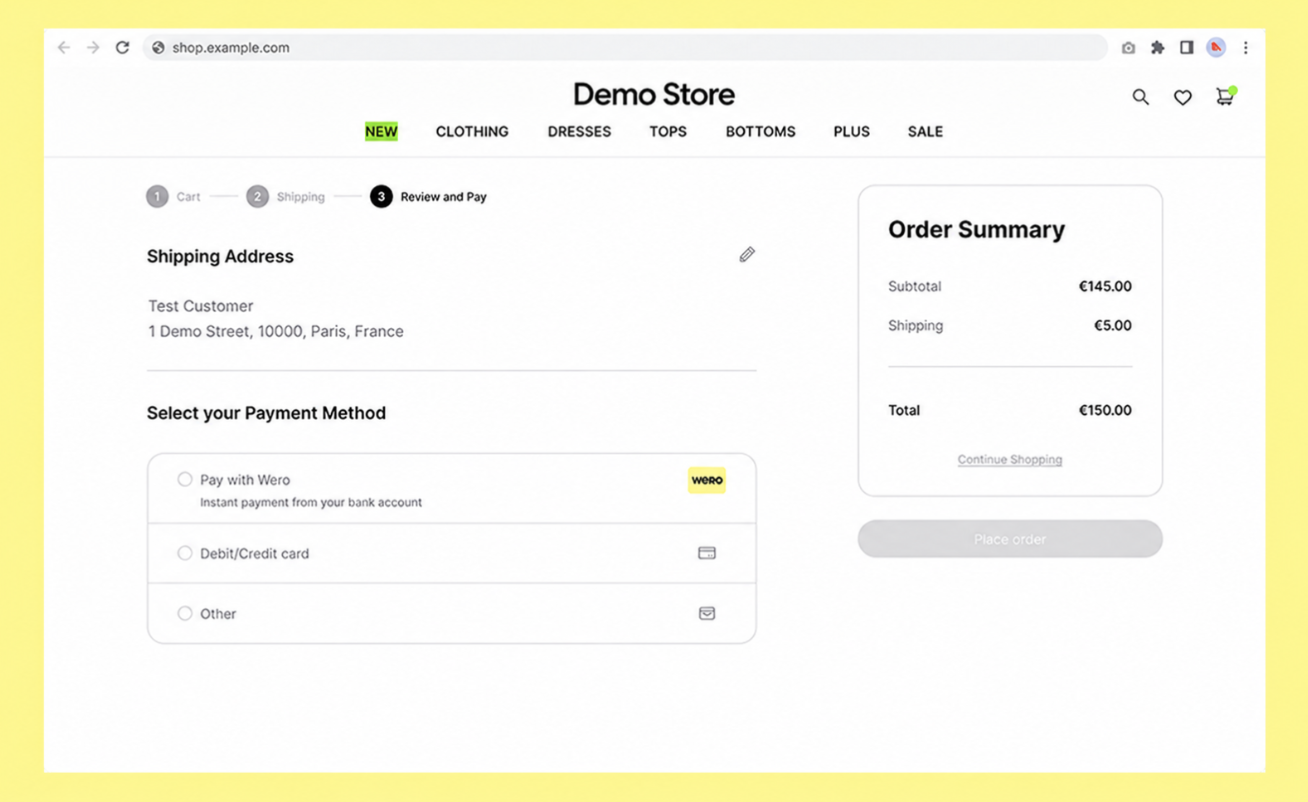Screen dimensions: 1308x802
Task: Open the browser three-dot menu
Action: point(1245,47)
